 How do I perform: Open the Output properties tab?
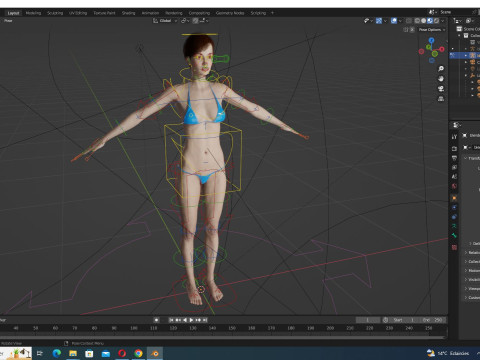coord(454,158)
